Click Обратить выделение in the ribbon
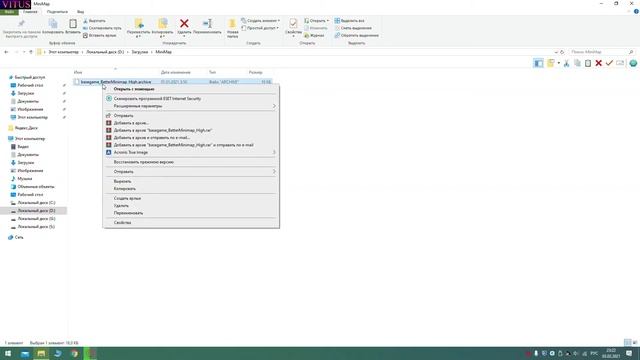Screen dimensions: 640x360 [x=357, y=36]
